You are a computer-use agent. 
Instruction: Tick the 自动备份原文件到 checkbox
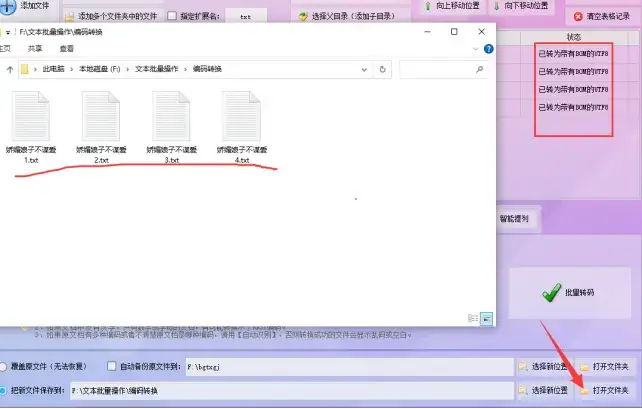(x=112, y=367)
